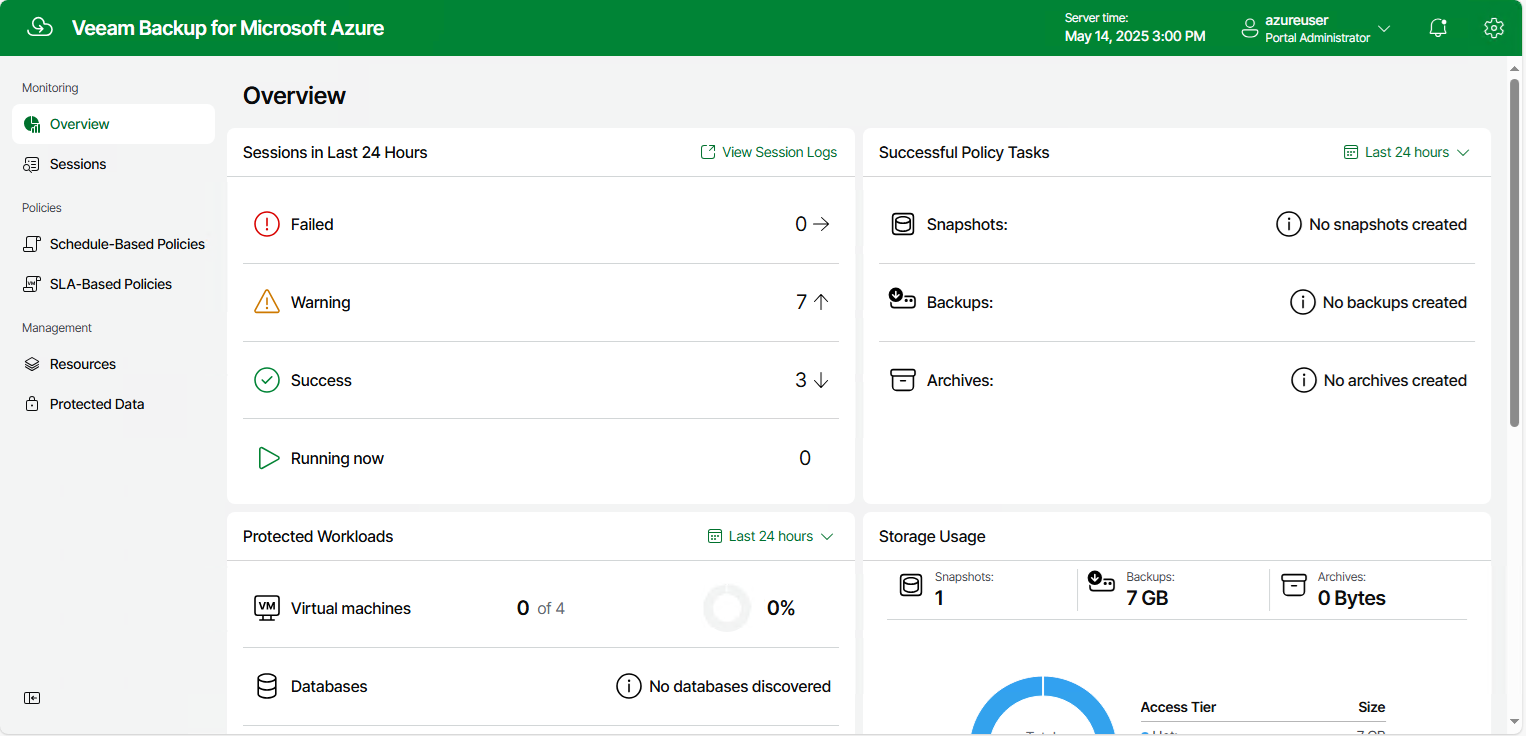Click the No databases discovered text
The width and height of the screenshot is (1526, 736).
tap(740, 686)
